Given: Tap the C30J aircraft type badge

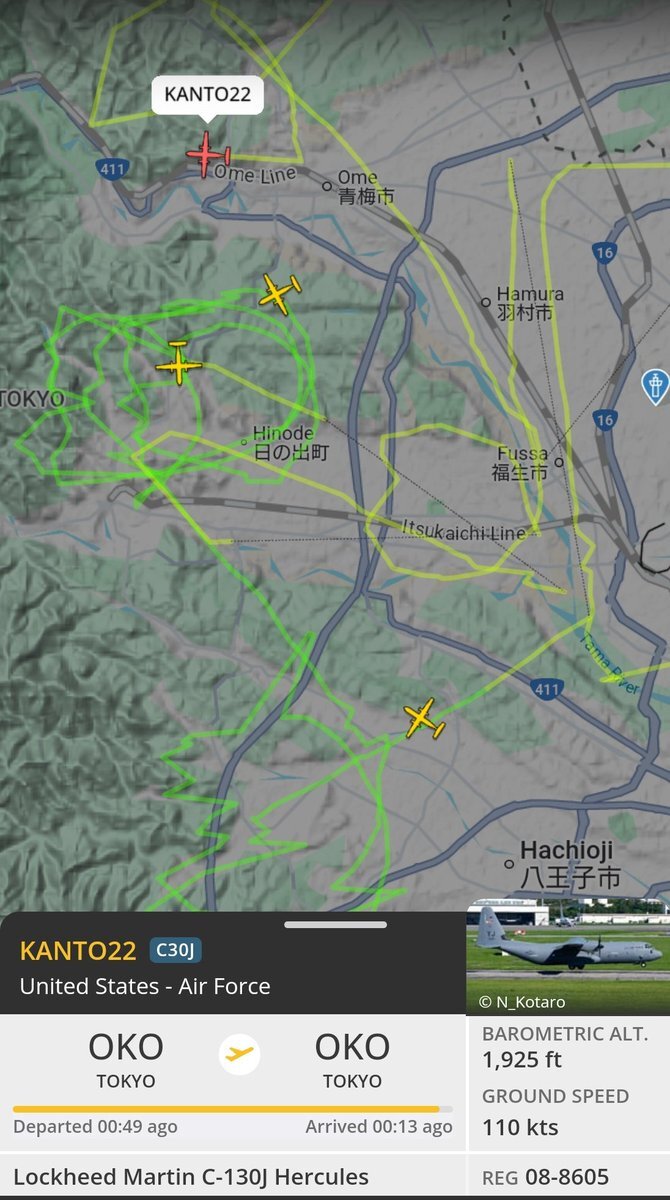Looking at the screenshot, I should pos(176,950).
